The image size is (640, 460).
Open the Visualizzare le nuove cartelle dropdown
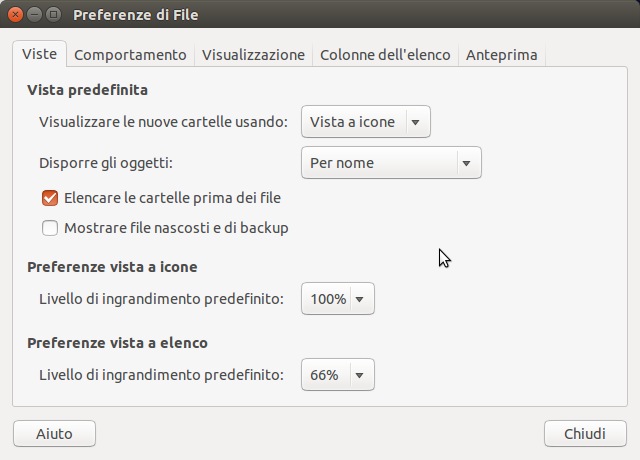(x=365, y=123)
